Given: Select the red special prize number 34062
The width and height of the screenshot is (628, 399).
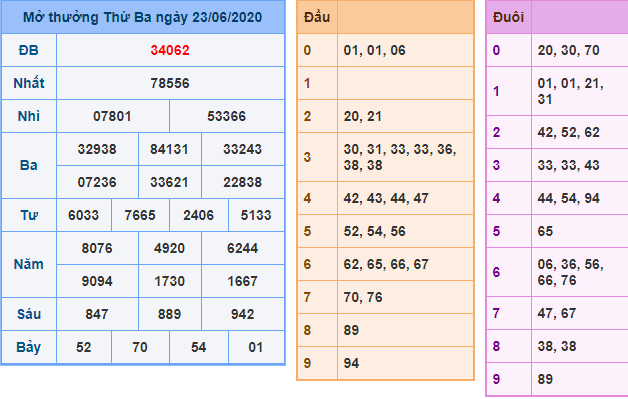Looking at the screenshot, I should coord(170,50).
